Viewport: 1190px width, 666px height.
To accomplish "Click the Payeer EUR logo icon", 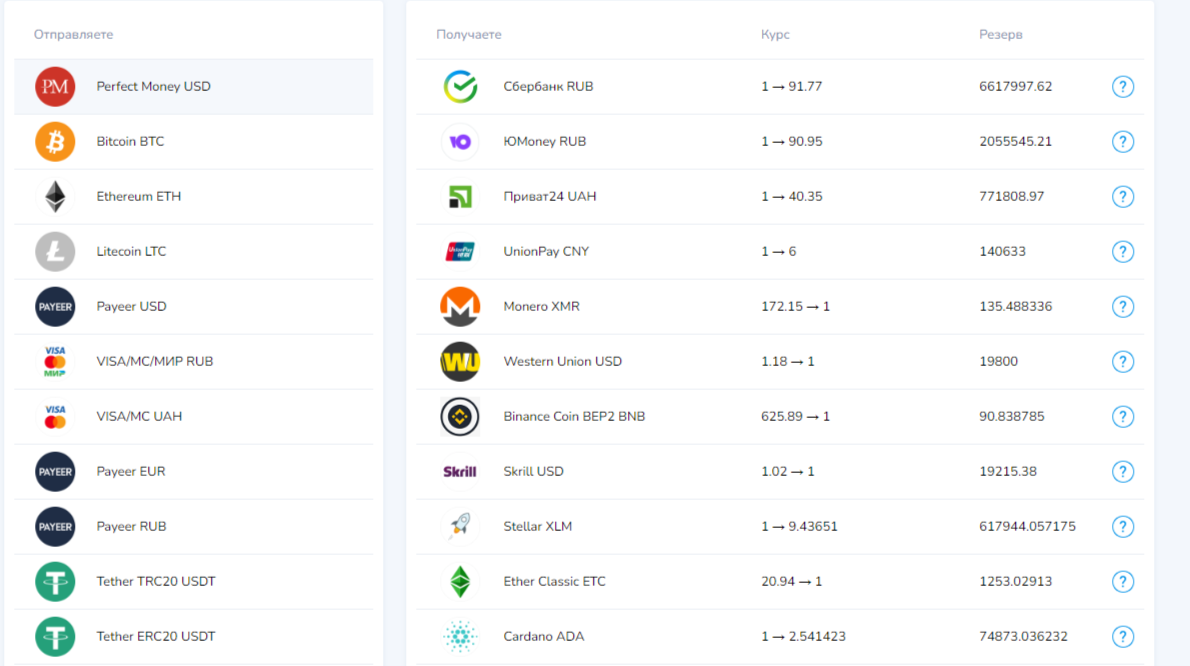I will [55, 472].
